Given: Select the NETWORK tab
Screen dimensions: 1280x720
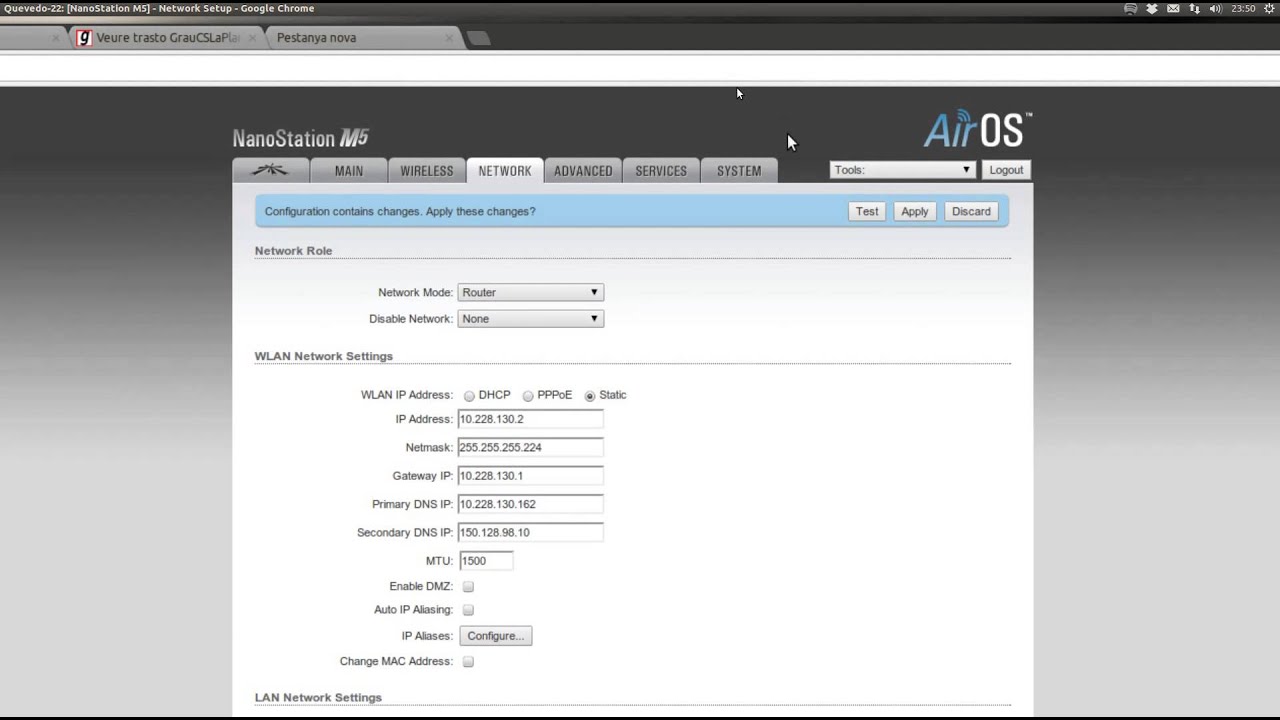Looking at the screenshot, I should click(505, 171).
